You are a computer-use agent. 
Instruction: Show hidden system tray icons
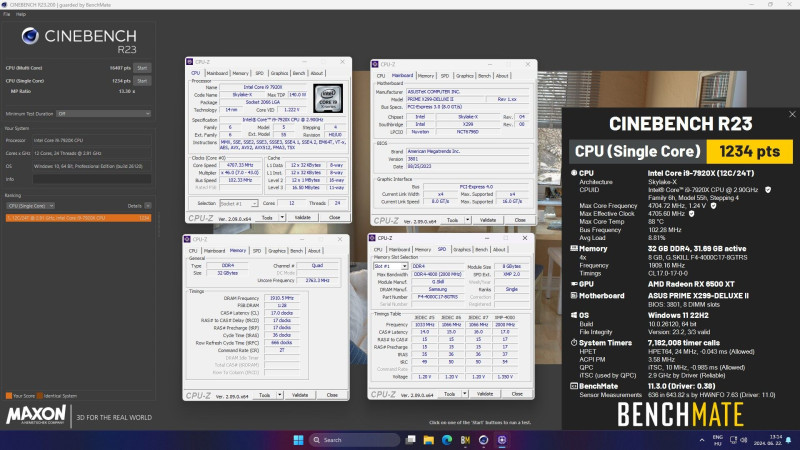click(x=702, y=440)
